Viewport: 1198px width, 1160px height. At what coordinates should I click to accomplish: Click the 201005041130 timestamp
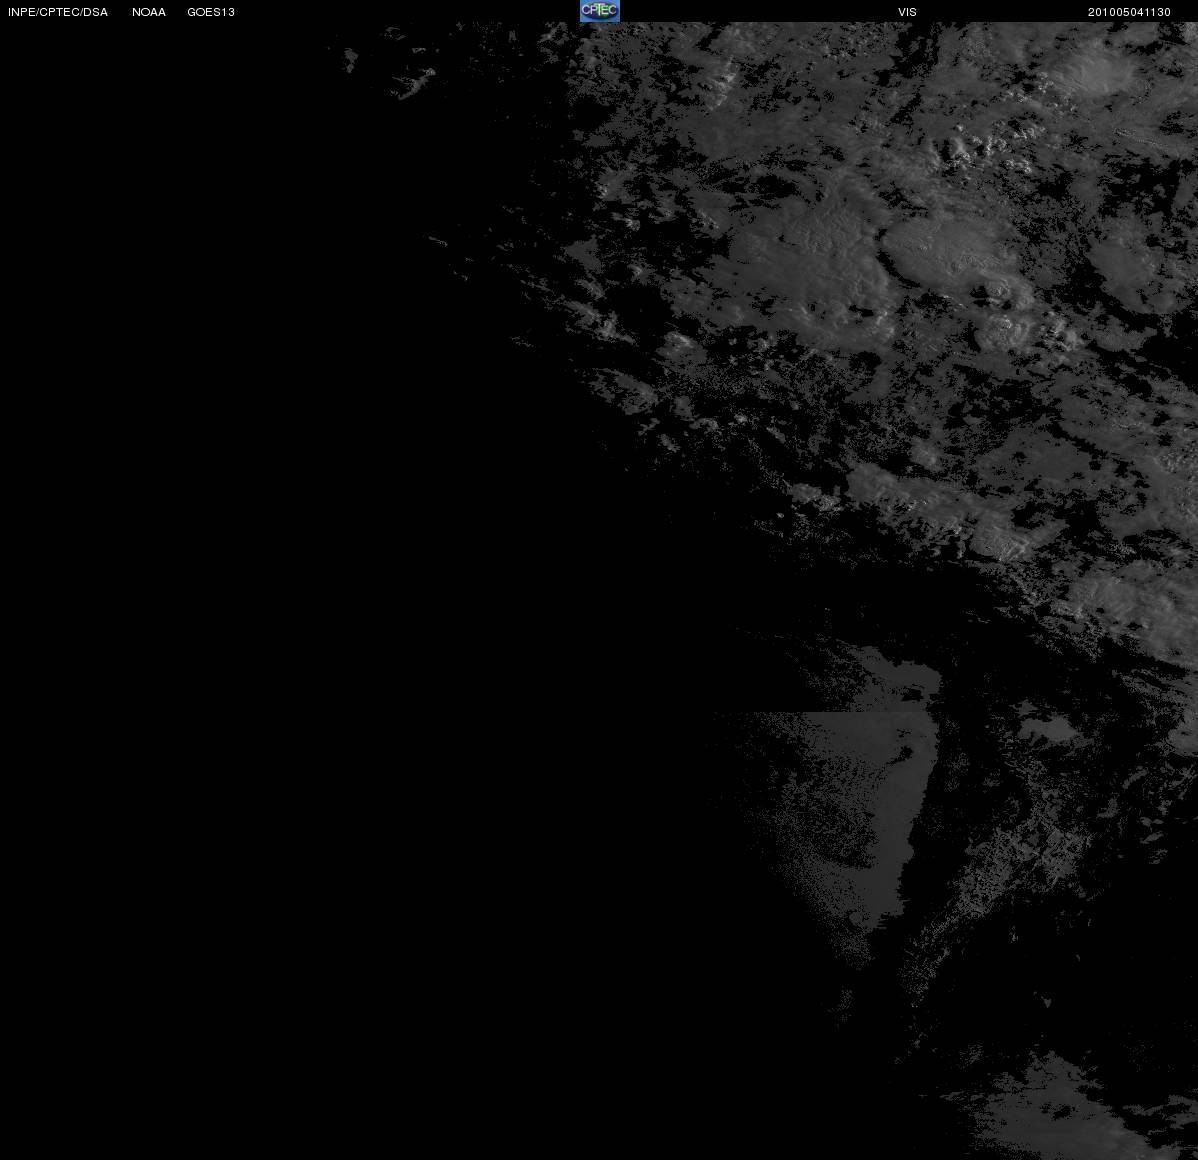coord(1129,12)
